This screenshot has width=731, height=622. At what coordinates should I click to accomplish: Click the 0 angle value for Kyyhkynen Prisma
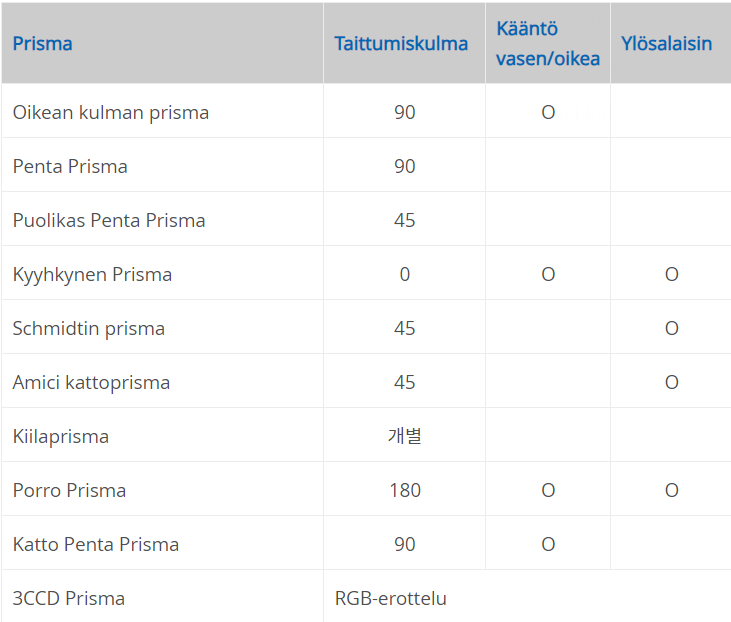tap(404, 274)
